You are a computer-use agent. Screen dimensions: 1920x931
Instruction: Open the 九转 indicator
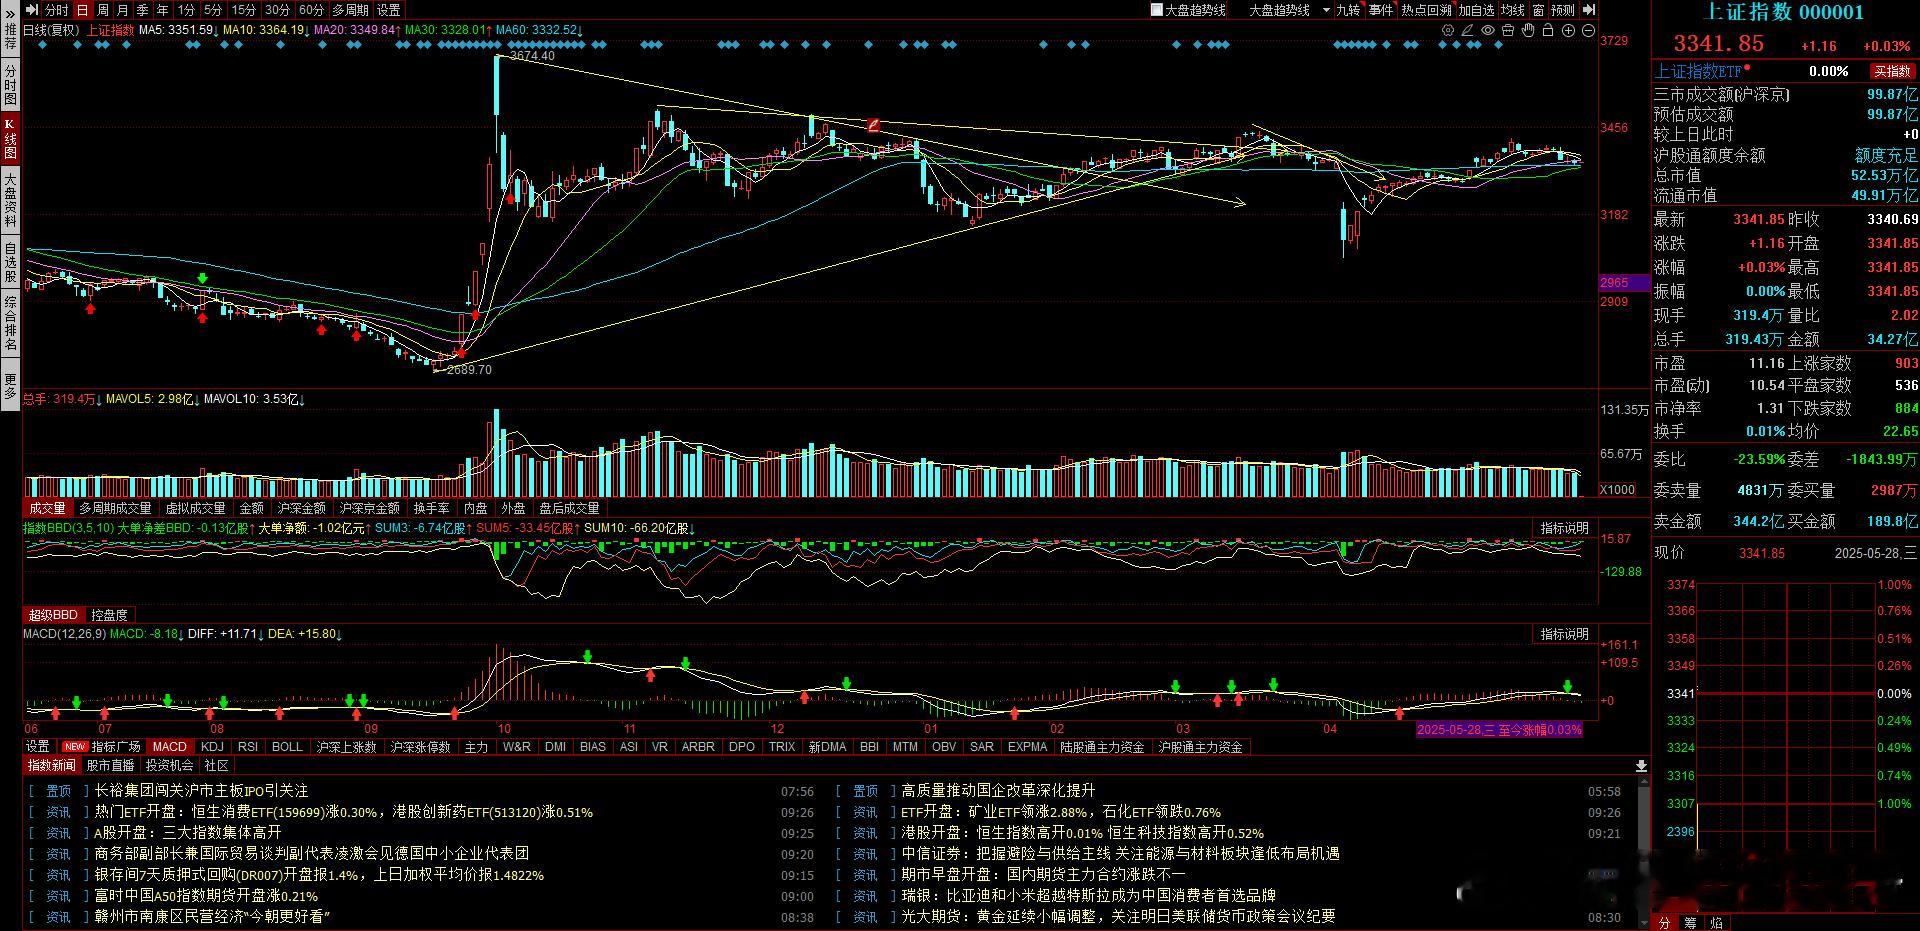click(1348, 10)
